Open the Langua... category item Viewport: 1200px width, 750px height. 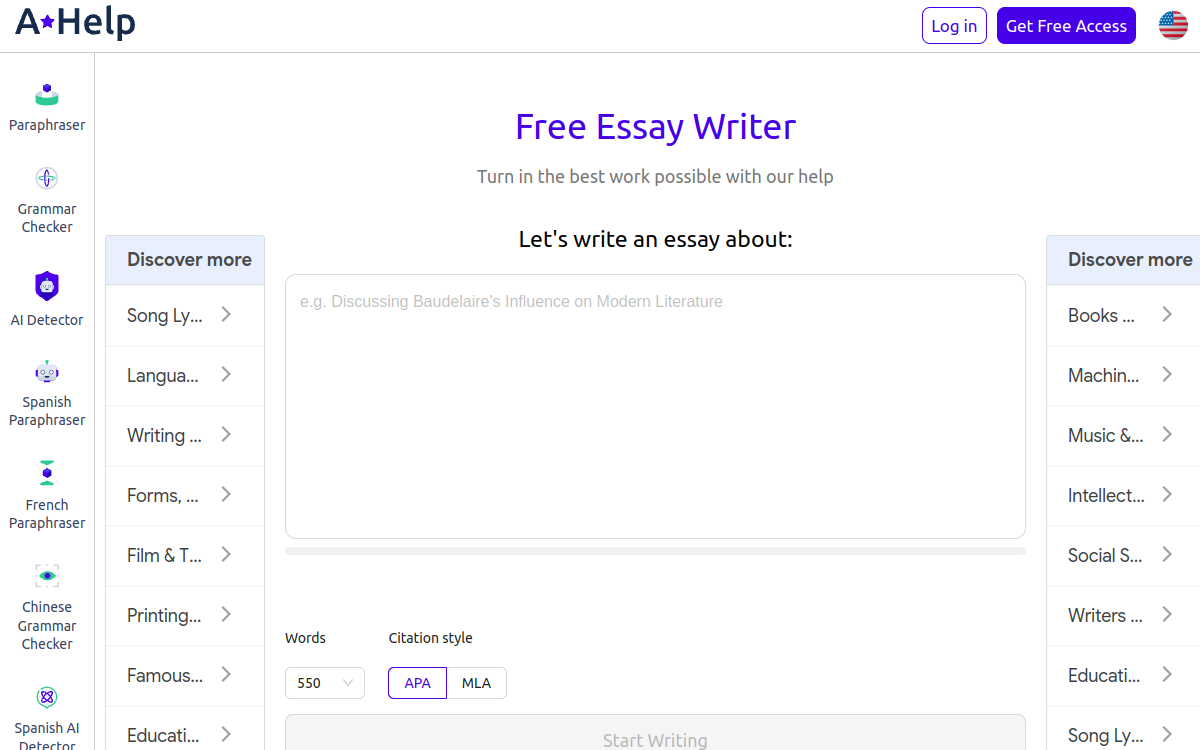(185, 375)
